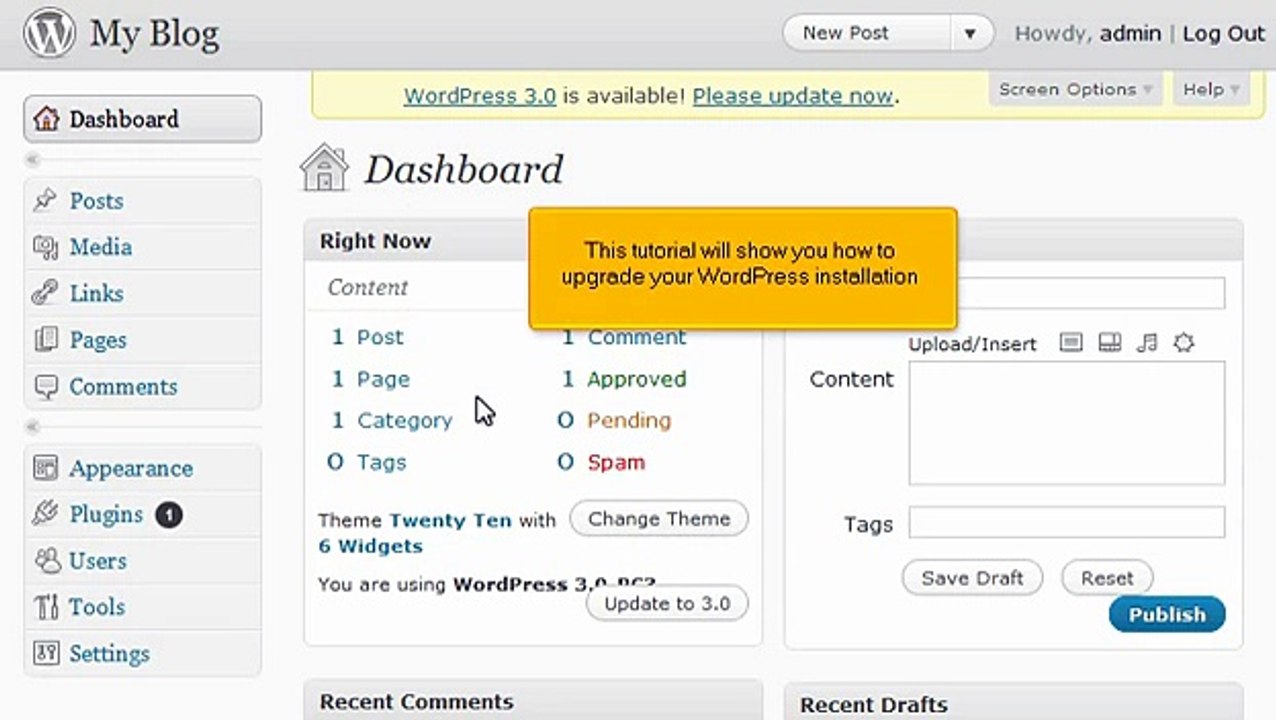This screenshot has width=1276, height=720.
Task: Click the QuickPress Title input field
Action: tap(1090, 292)
